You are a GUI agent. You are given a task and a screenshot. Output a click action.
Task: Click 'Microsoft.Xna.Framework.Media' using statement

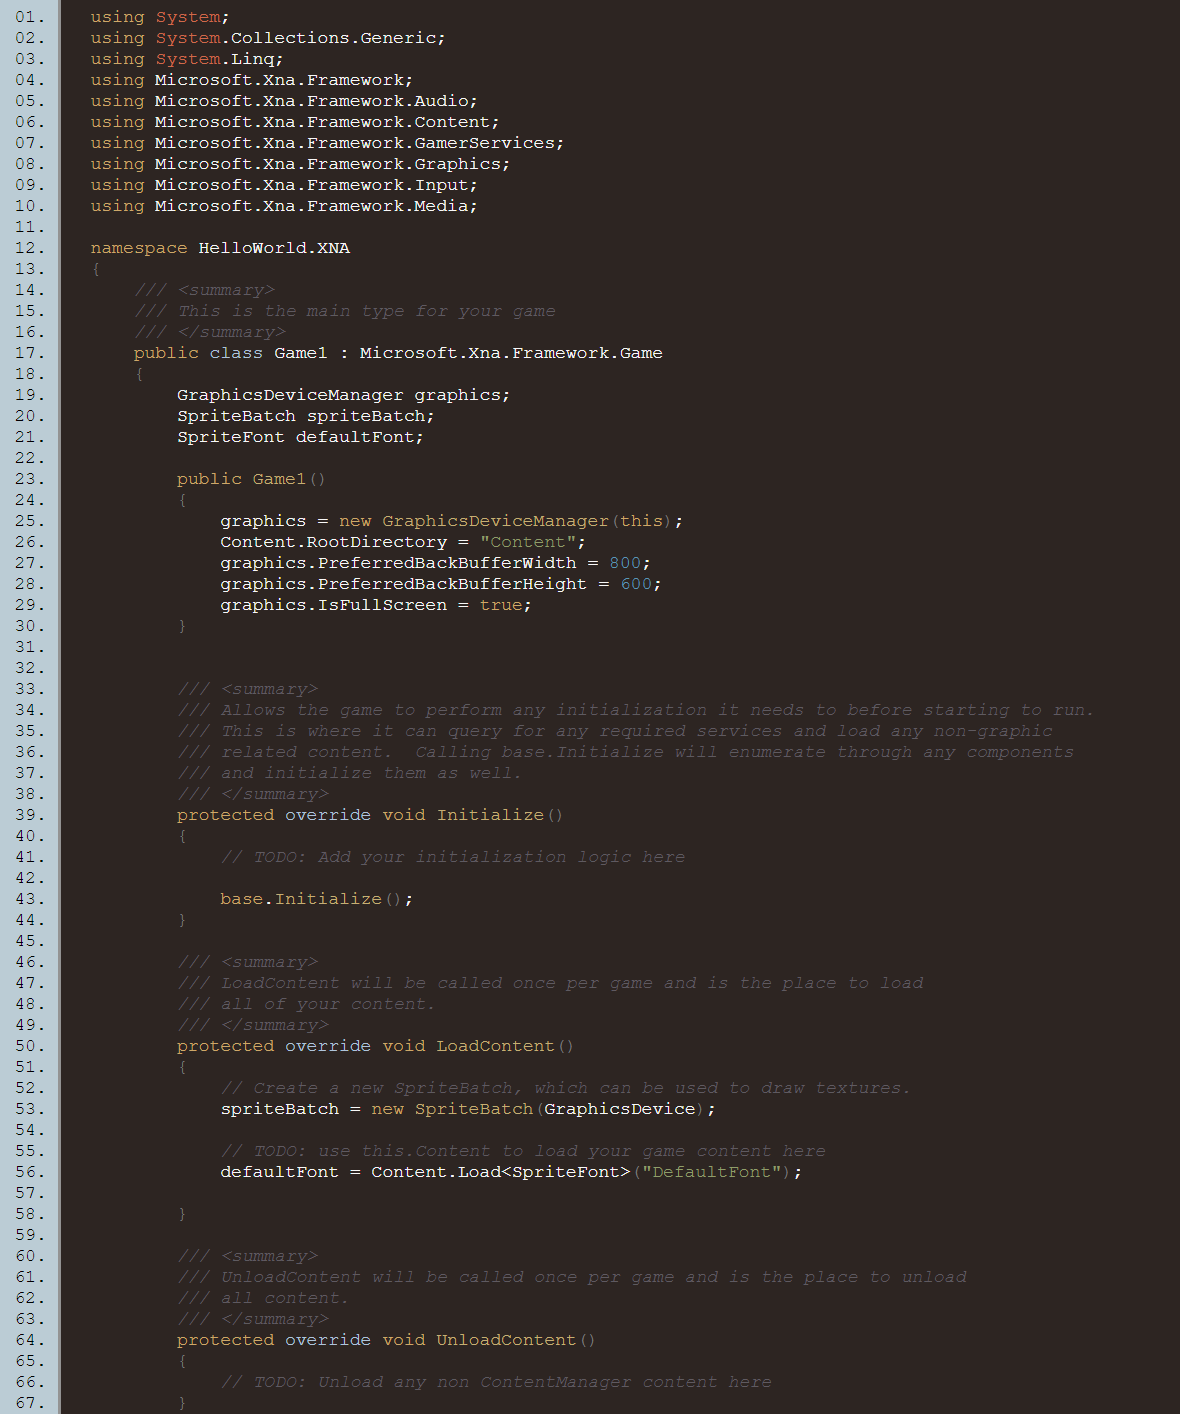click(x=284, y=206)
